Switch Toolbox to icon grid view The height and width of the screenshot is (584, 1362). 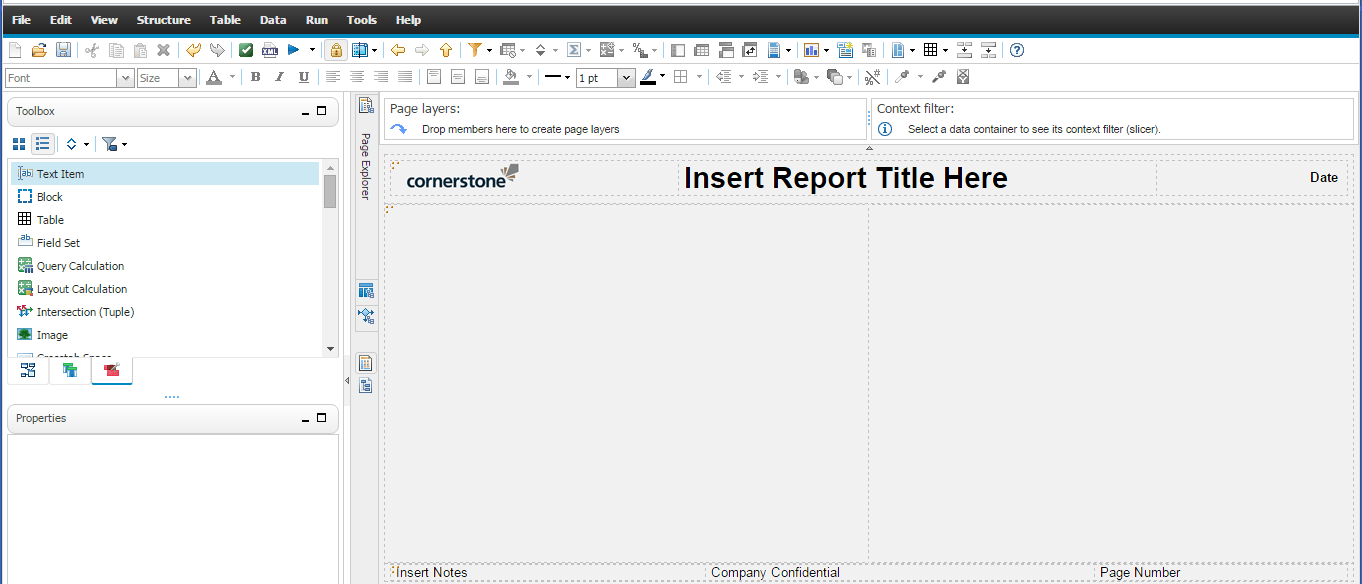click(x=19, y=144)
